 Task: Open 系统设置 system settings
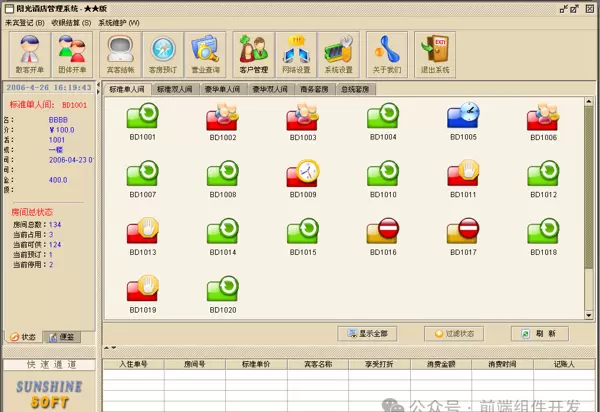pos(338,54)
